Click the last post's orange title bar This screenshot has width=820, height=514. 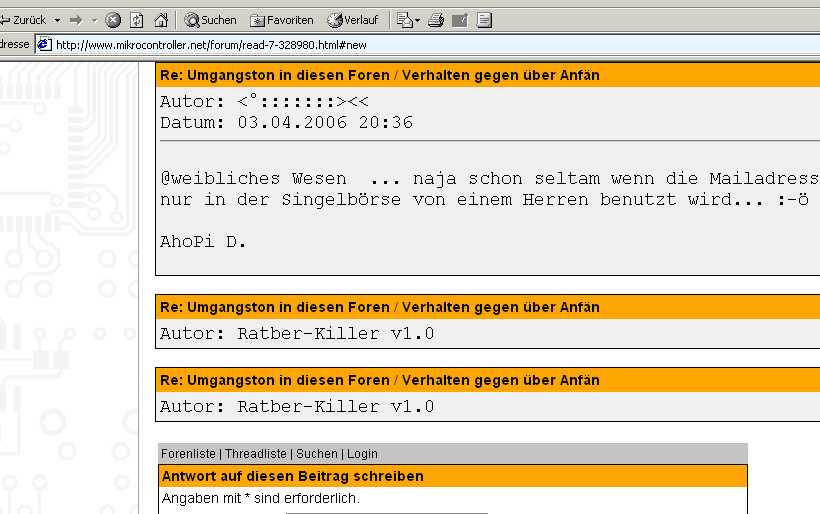488,380
